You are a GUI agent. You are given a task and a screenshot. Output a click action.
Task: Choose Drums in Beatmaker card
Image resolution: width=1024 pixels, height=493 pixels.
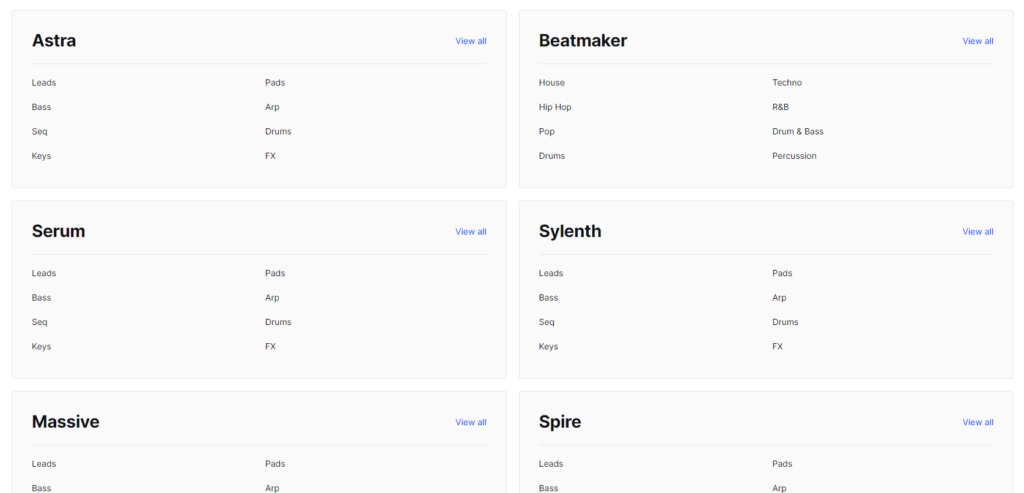pos(552,156)
